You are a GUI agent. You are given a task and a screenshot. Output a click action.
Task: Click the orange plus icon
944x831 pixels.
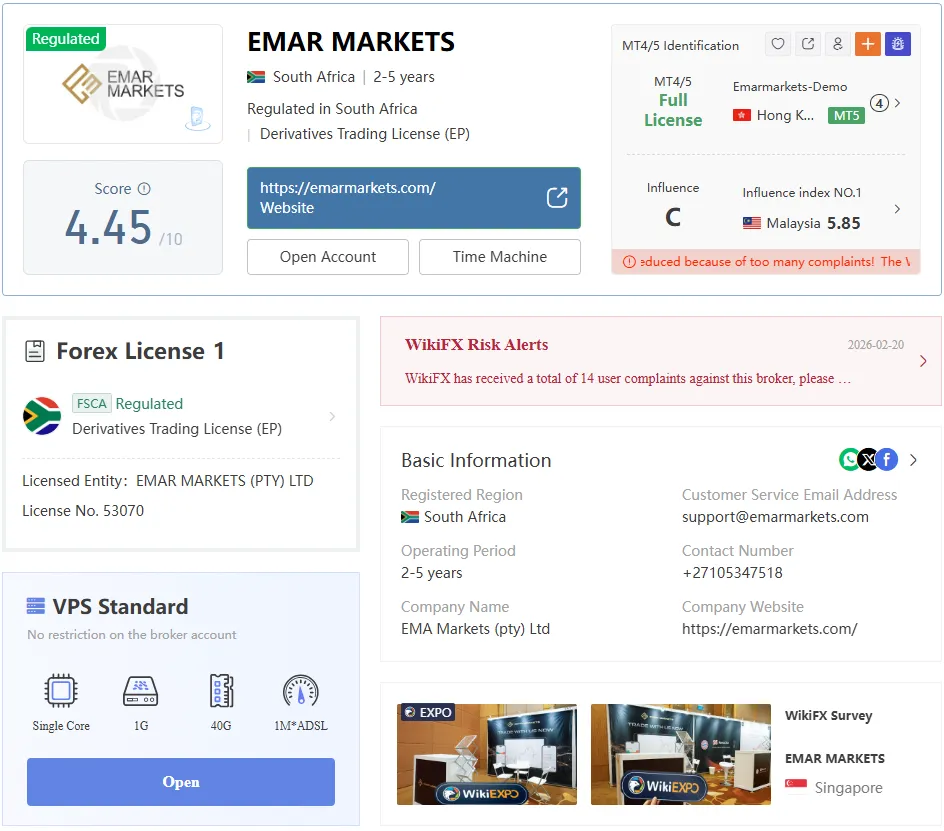868,44
